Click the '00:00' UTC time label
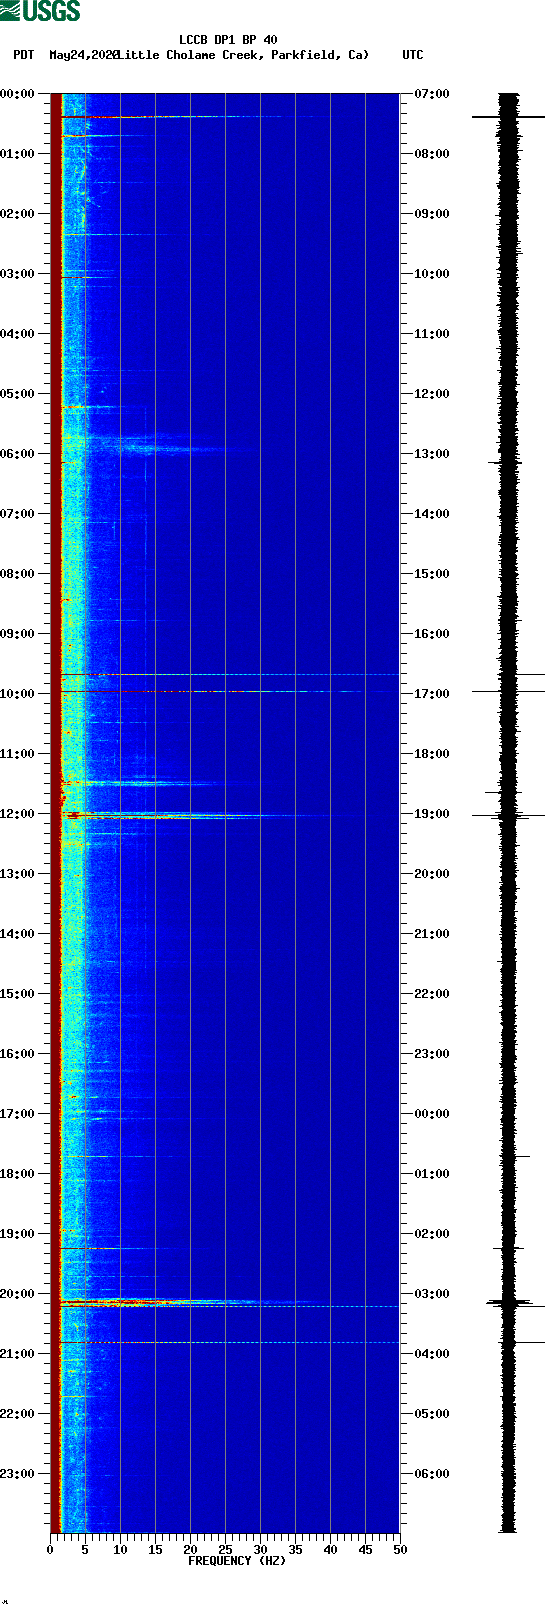 [x=432, y=1114]
